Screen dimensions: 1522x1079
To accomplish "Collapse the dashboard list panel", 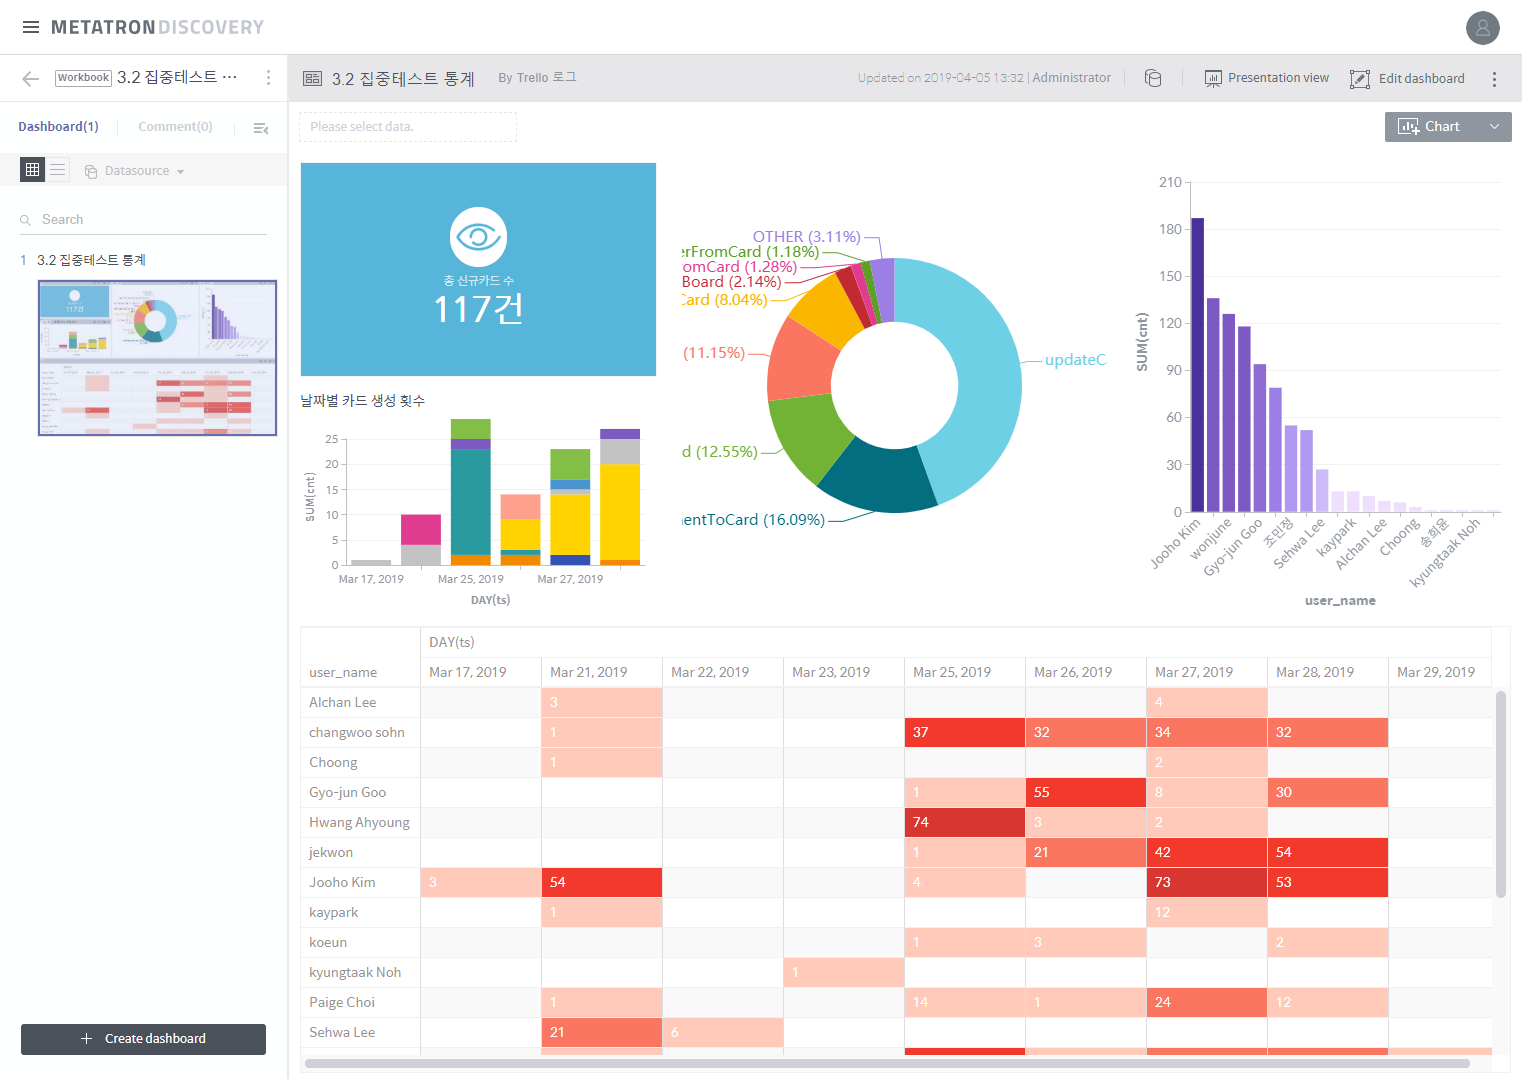I will 261,128.
